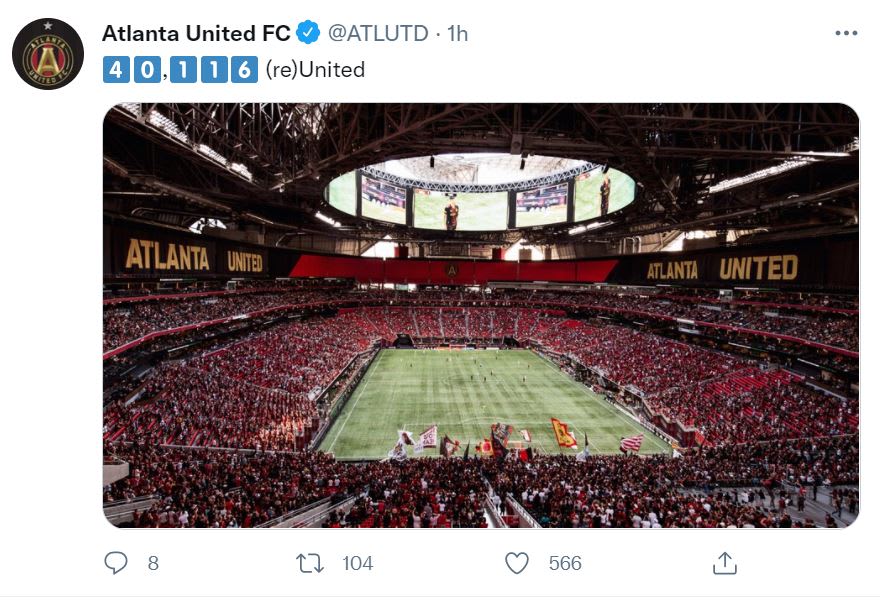This screenshot has width=880, height=606.
Task: Open the share tweet icon
Action: click(x=724, y=563)
